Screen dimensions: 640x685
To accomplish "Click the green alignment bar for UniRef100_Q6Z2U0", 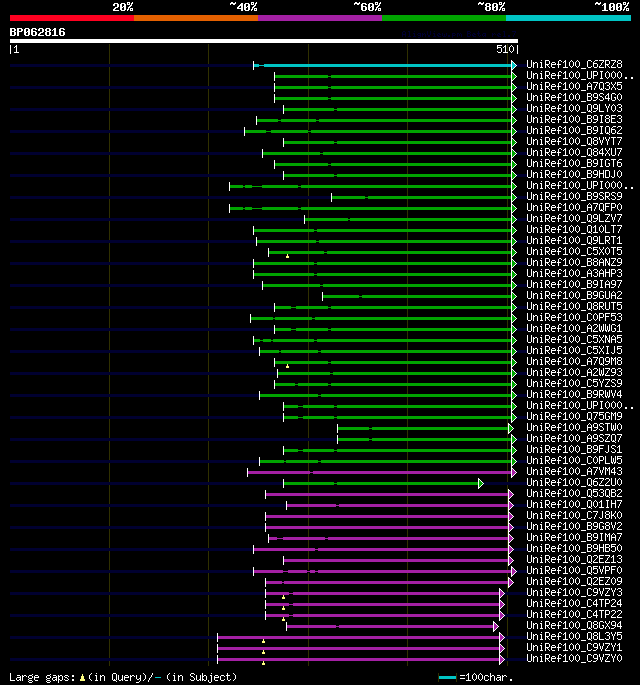I will pyautogui.click(x=382, y=483).
